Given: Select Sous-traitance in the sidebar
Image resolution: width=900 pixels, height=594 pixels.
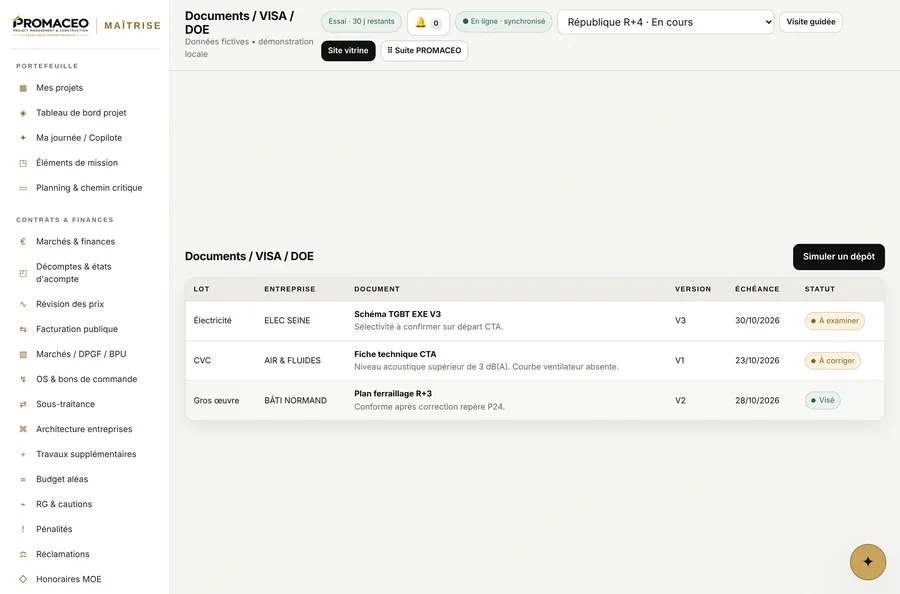Looking at the screenshot, I should (x=65, y=404).
